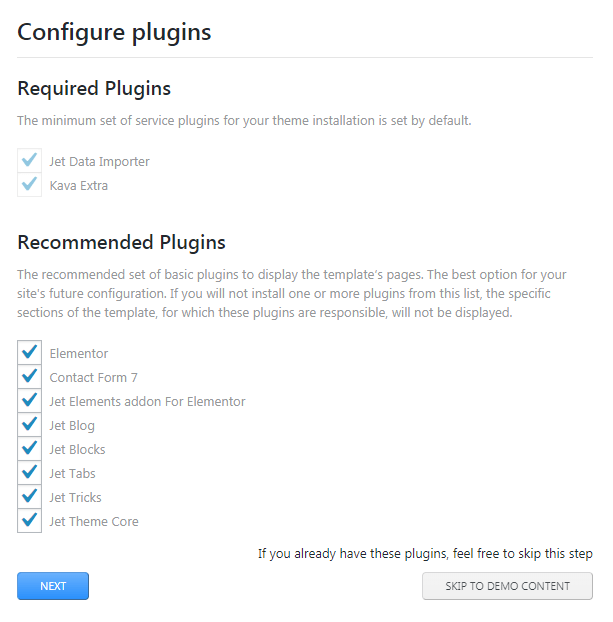Image resolution: width=613 pixels, height=622 pixels.
Task: Turn off the Jet Tricks checkbox
Action: click(29, 497)
